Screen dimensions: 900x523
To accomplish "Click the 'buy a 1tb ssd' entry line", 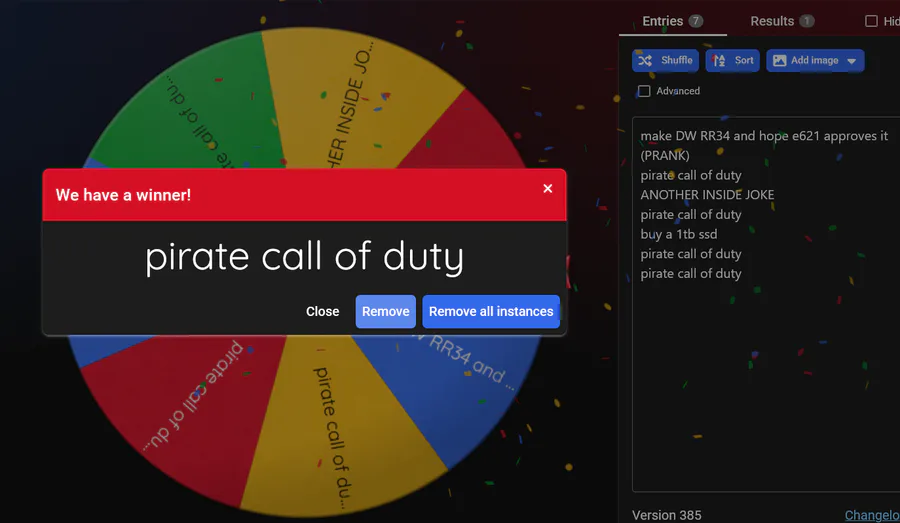I will [x=679, y=234].
